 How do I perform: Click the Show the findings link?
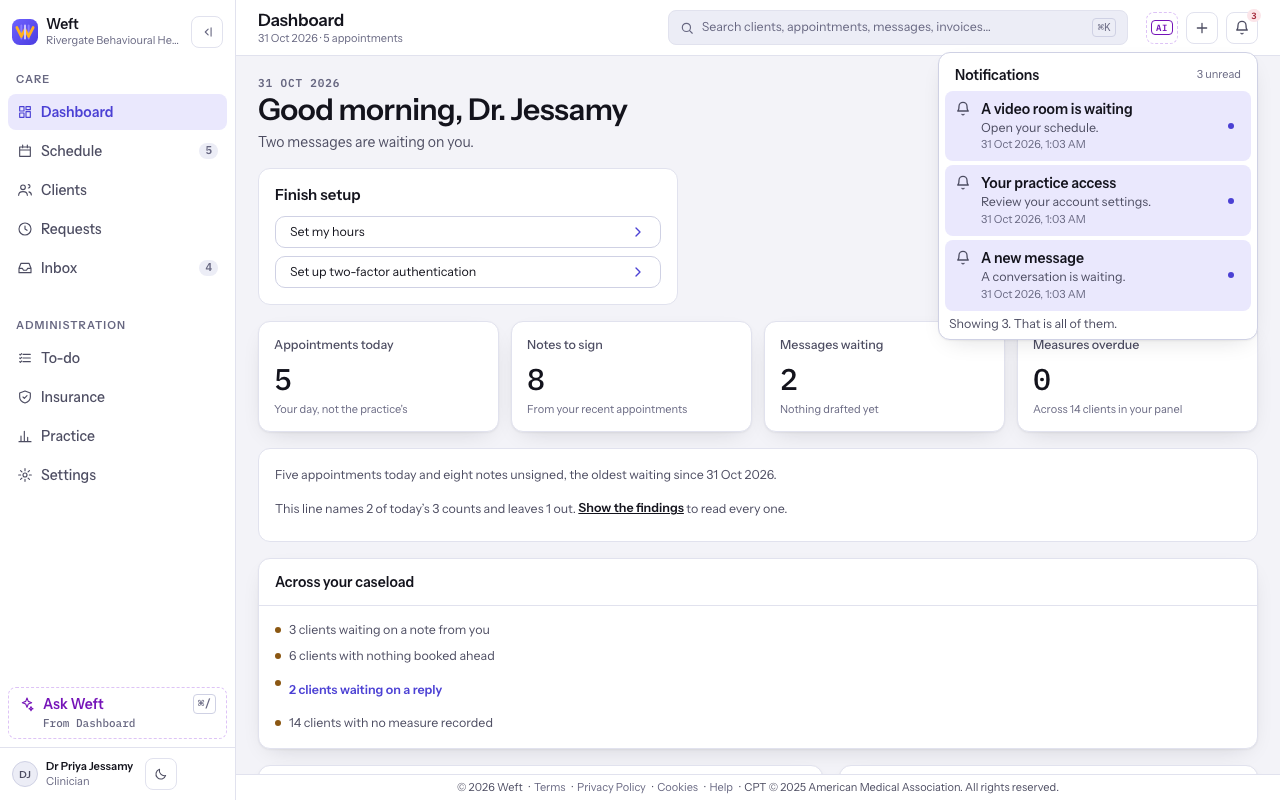pos(631,508)
